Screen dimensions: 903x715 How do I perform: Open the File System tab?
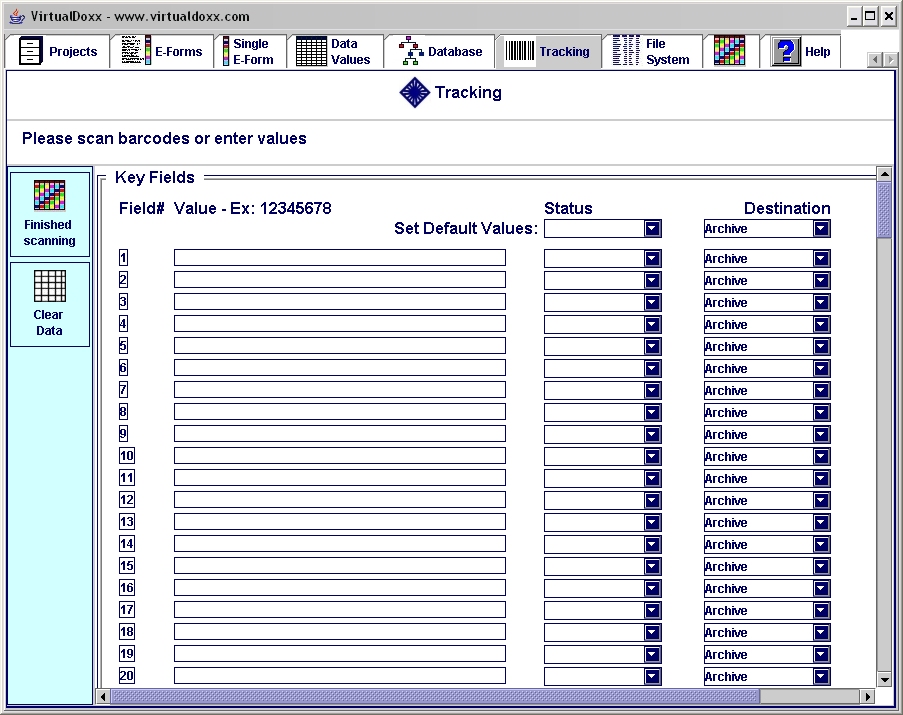point(652,52)
